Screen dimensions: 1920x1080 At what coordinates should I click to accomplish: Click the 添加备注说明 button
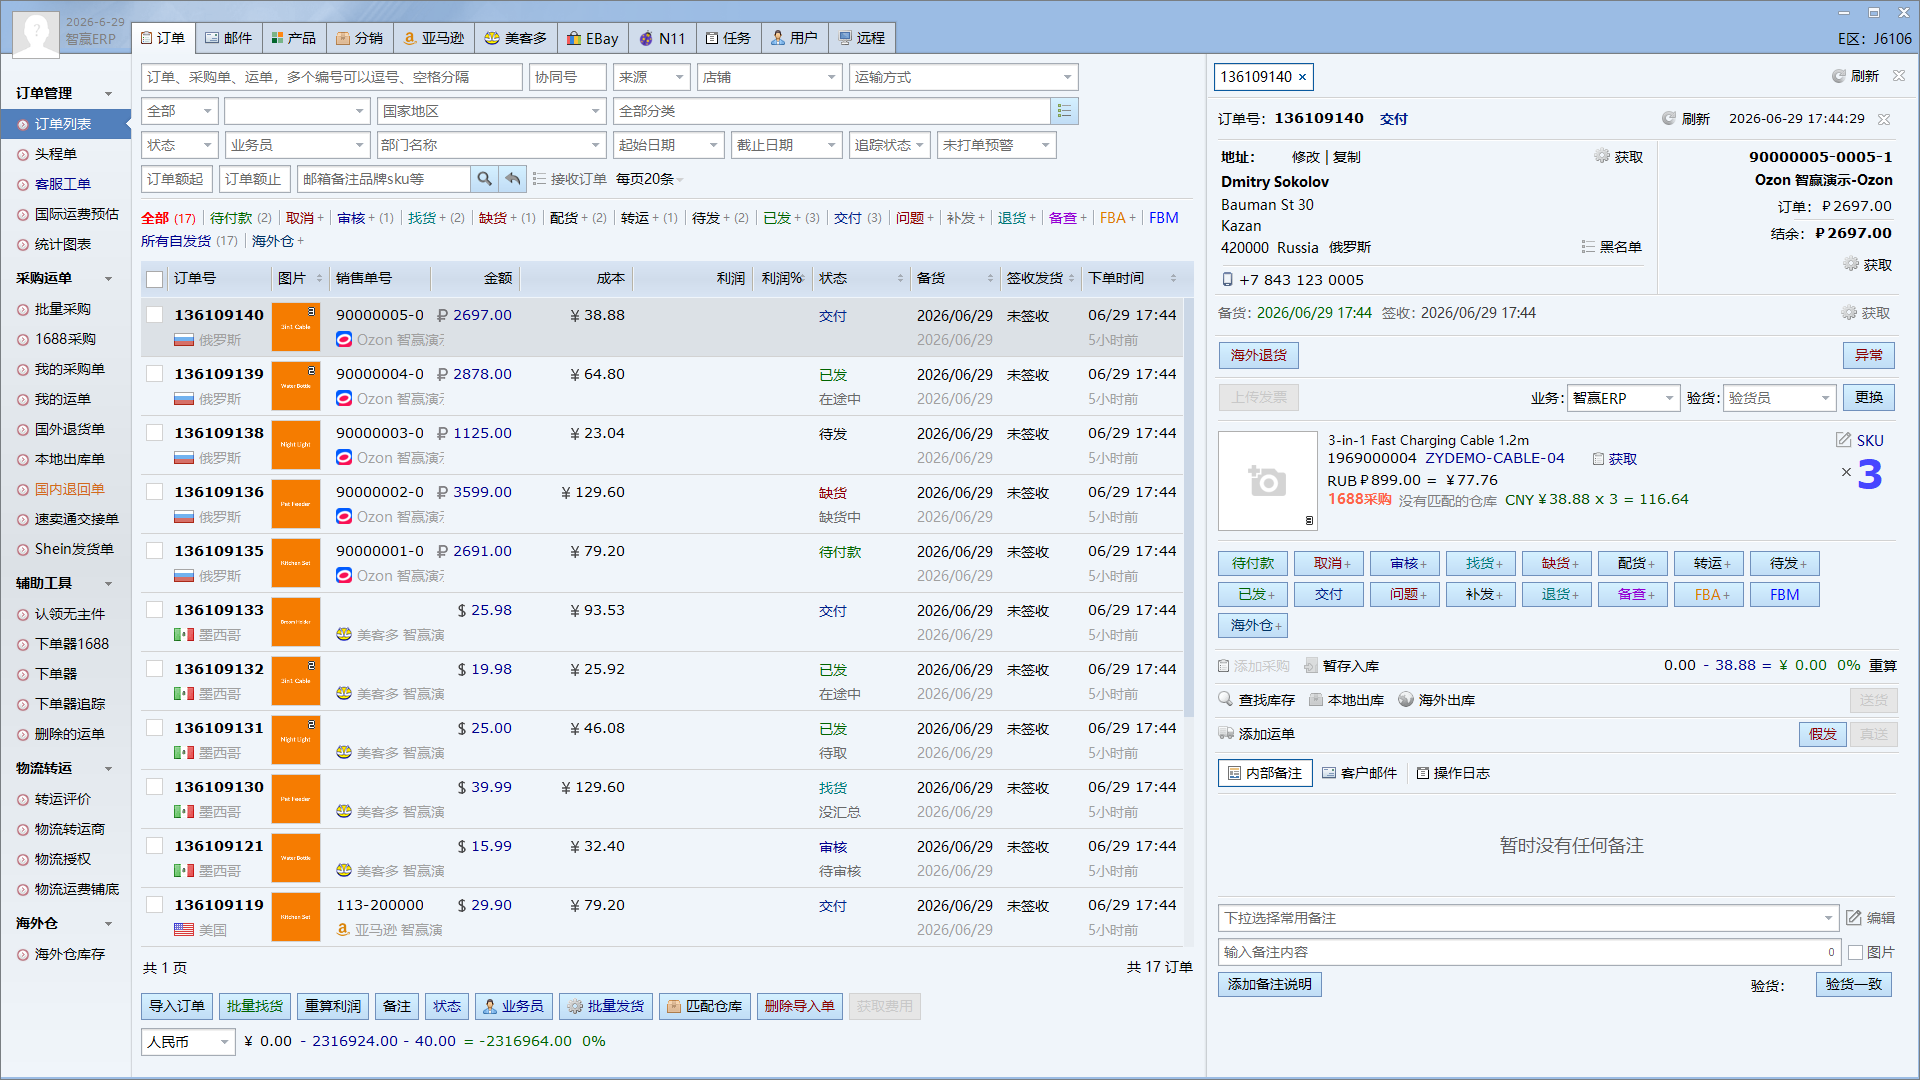tap(1269, 984)
